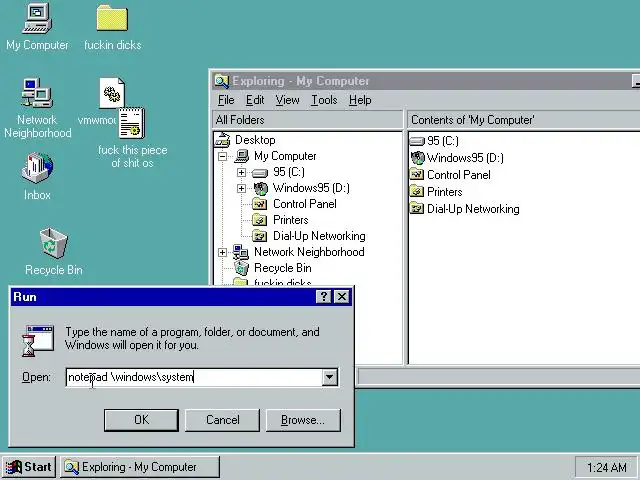Image resolution: width=640 pixels, height=480 pixels.
Task: Click the Contents of 'My Computer' header
Action: tap(524, 120)
